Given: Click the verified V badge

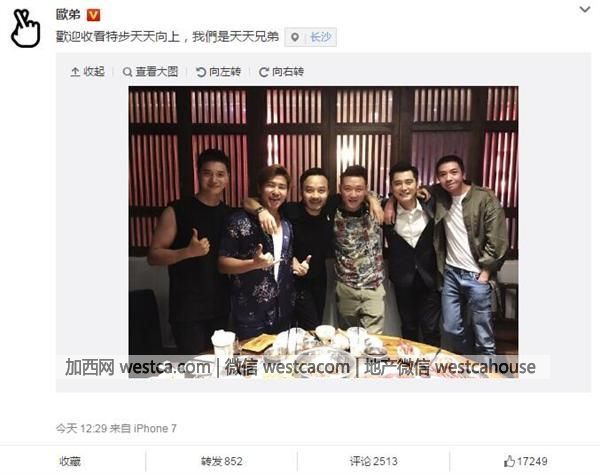Looking at the screenshot, I should click(93, 15).
